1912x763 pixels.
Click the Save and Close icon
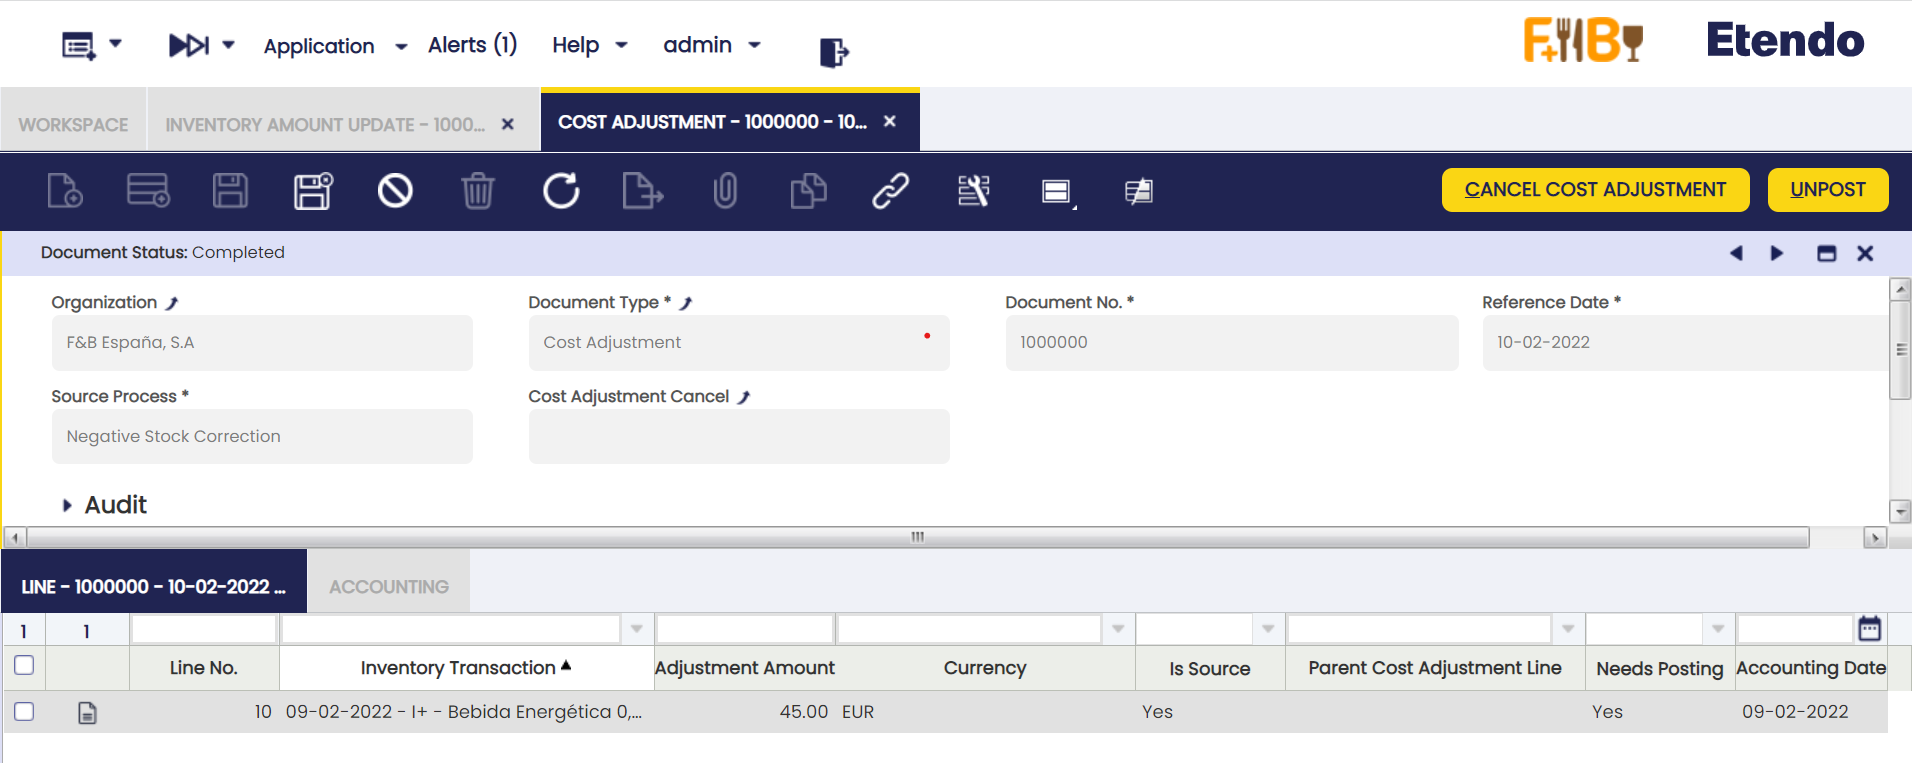click(x=313, y=190)
